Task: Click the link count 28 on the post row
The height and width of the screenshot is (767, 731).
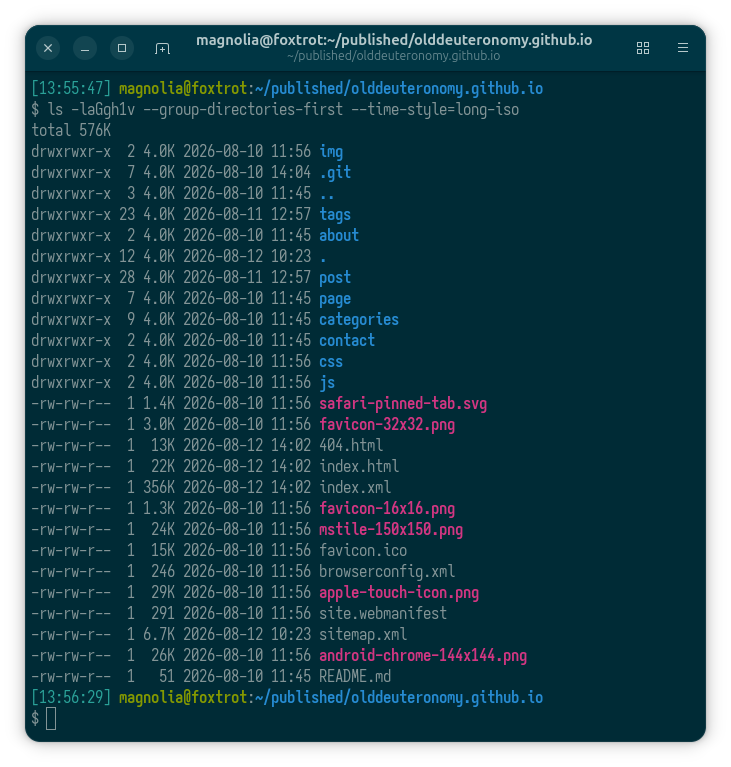Action: pos(127,277)
